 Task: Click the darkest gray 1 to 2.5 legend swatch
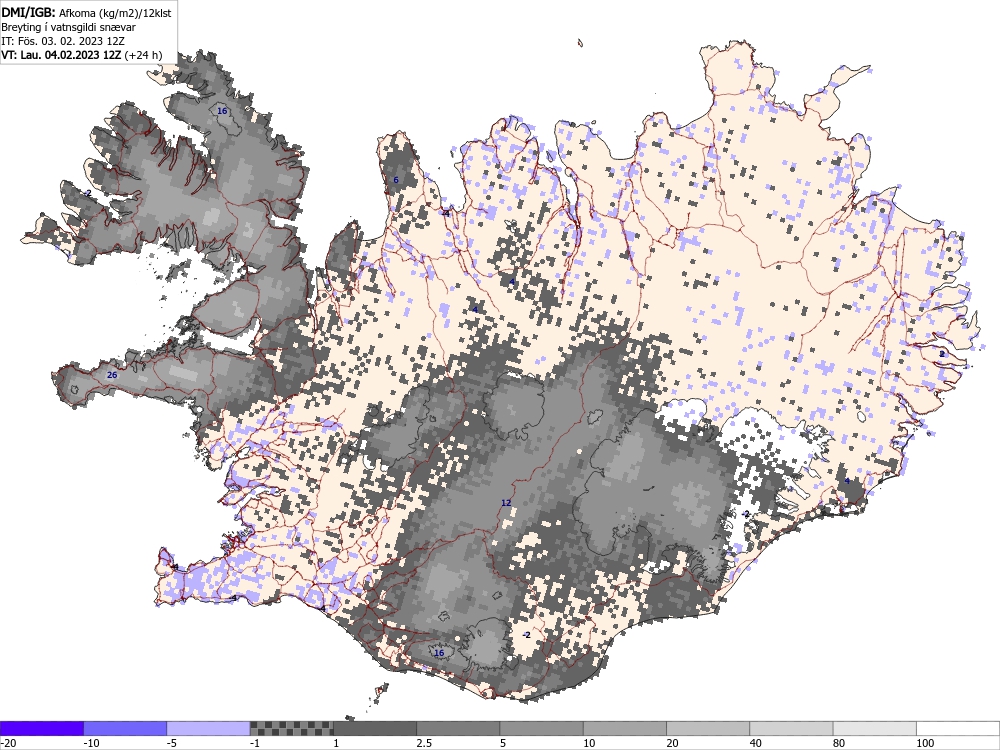click(375, 728)
